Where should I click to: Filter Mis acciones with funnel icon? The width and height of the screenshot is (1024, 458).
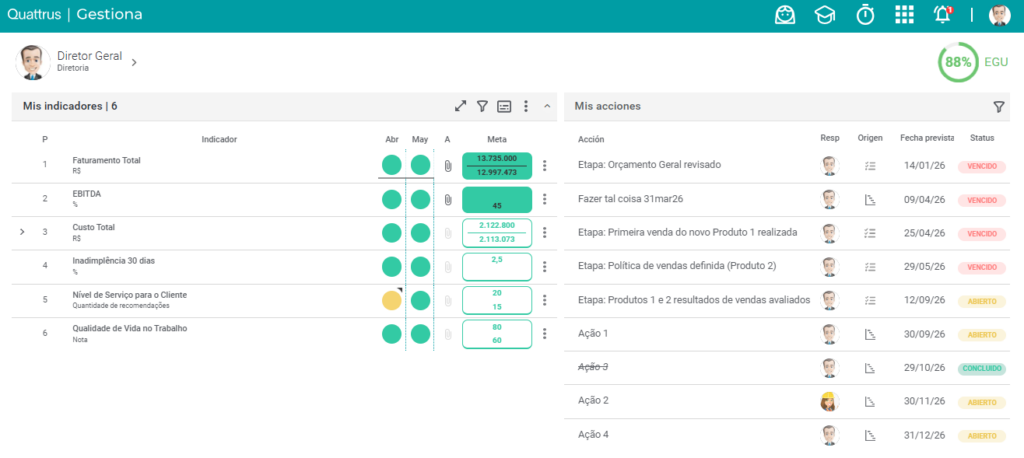(999, 106)
